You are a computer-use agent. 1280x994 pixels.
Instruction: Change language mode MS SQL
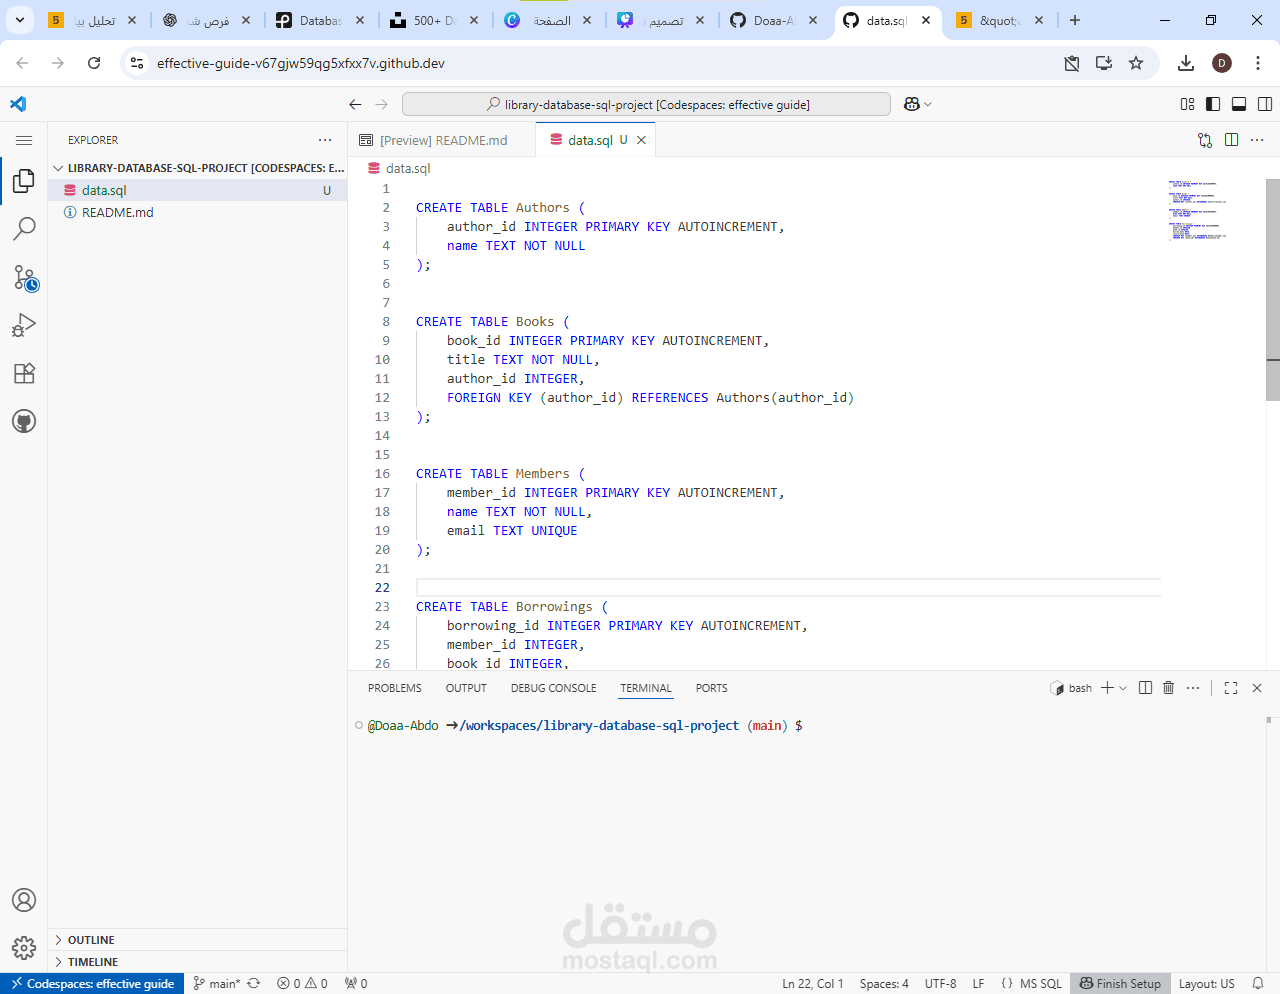point(1040,983)
